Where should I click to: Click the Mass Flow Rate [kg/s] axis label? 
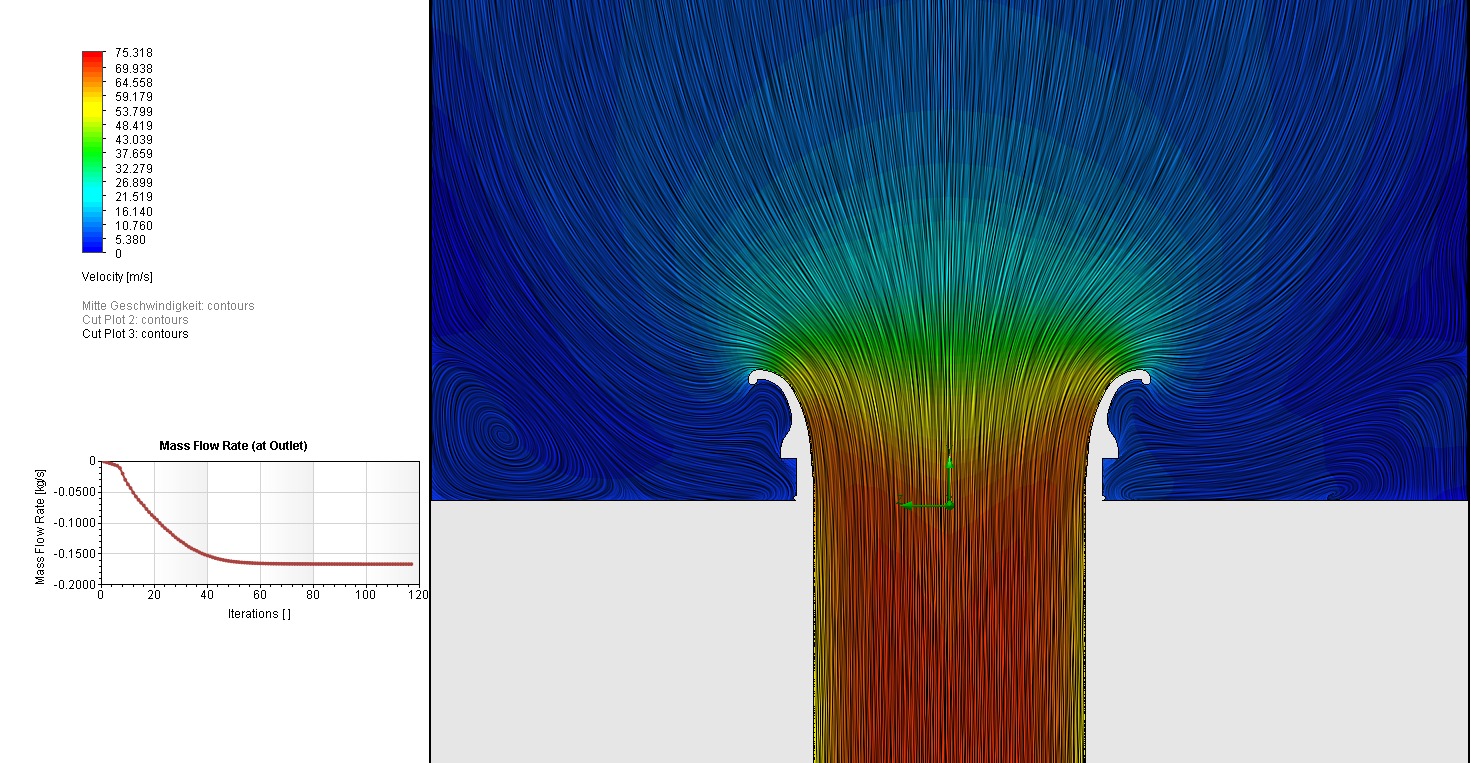41,525
